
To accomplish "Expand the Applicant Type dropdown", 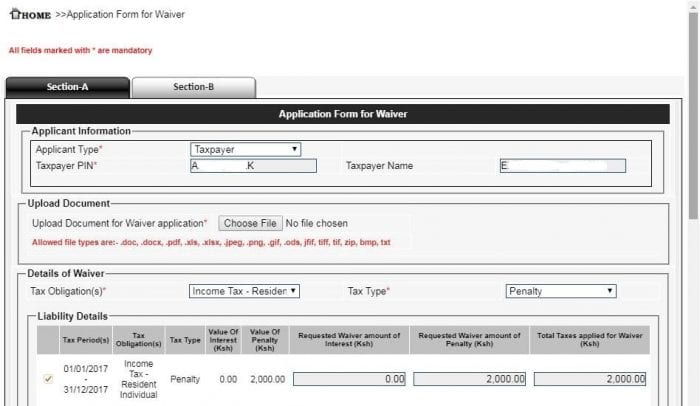I will pos(246,149).
